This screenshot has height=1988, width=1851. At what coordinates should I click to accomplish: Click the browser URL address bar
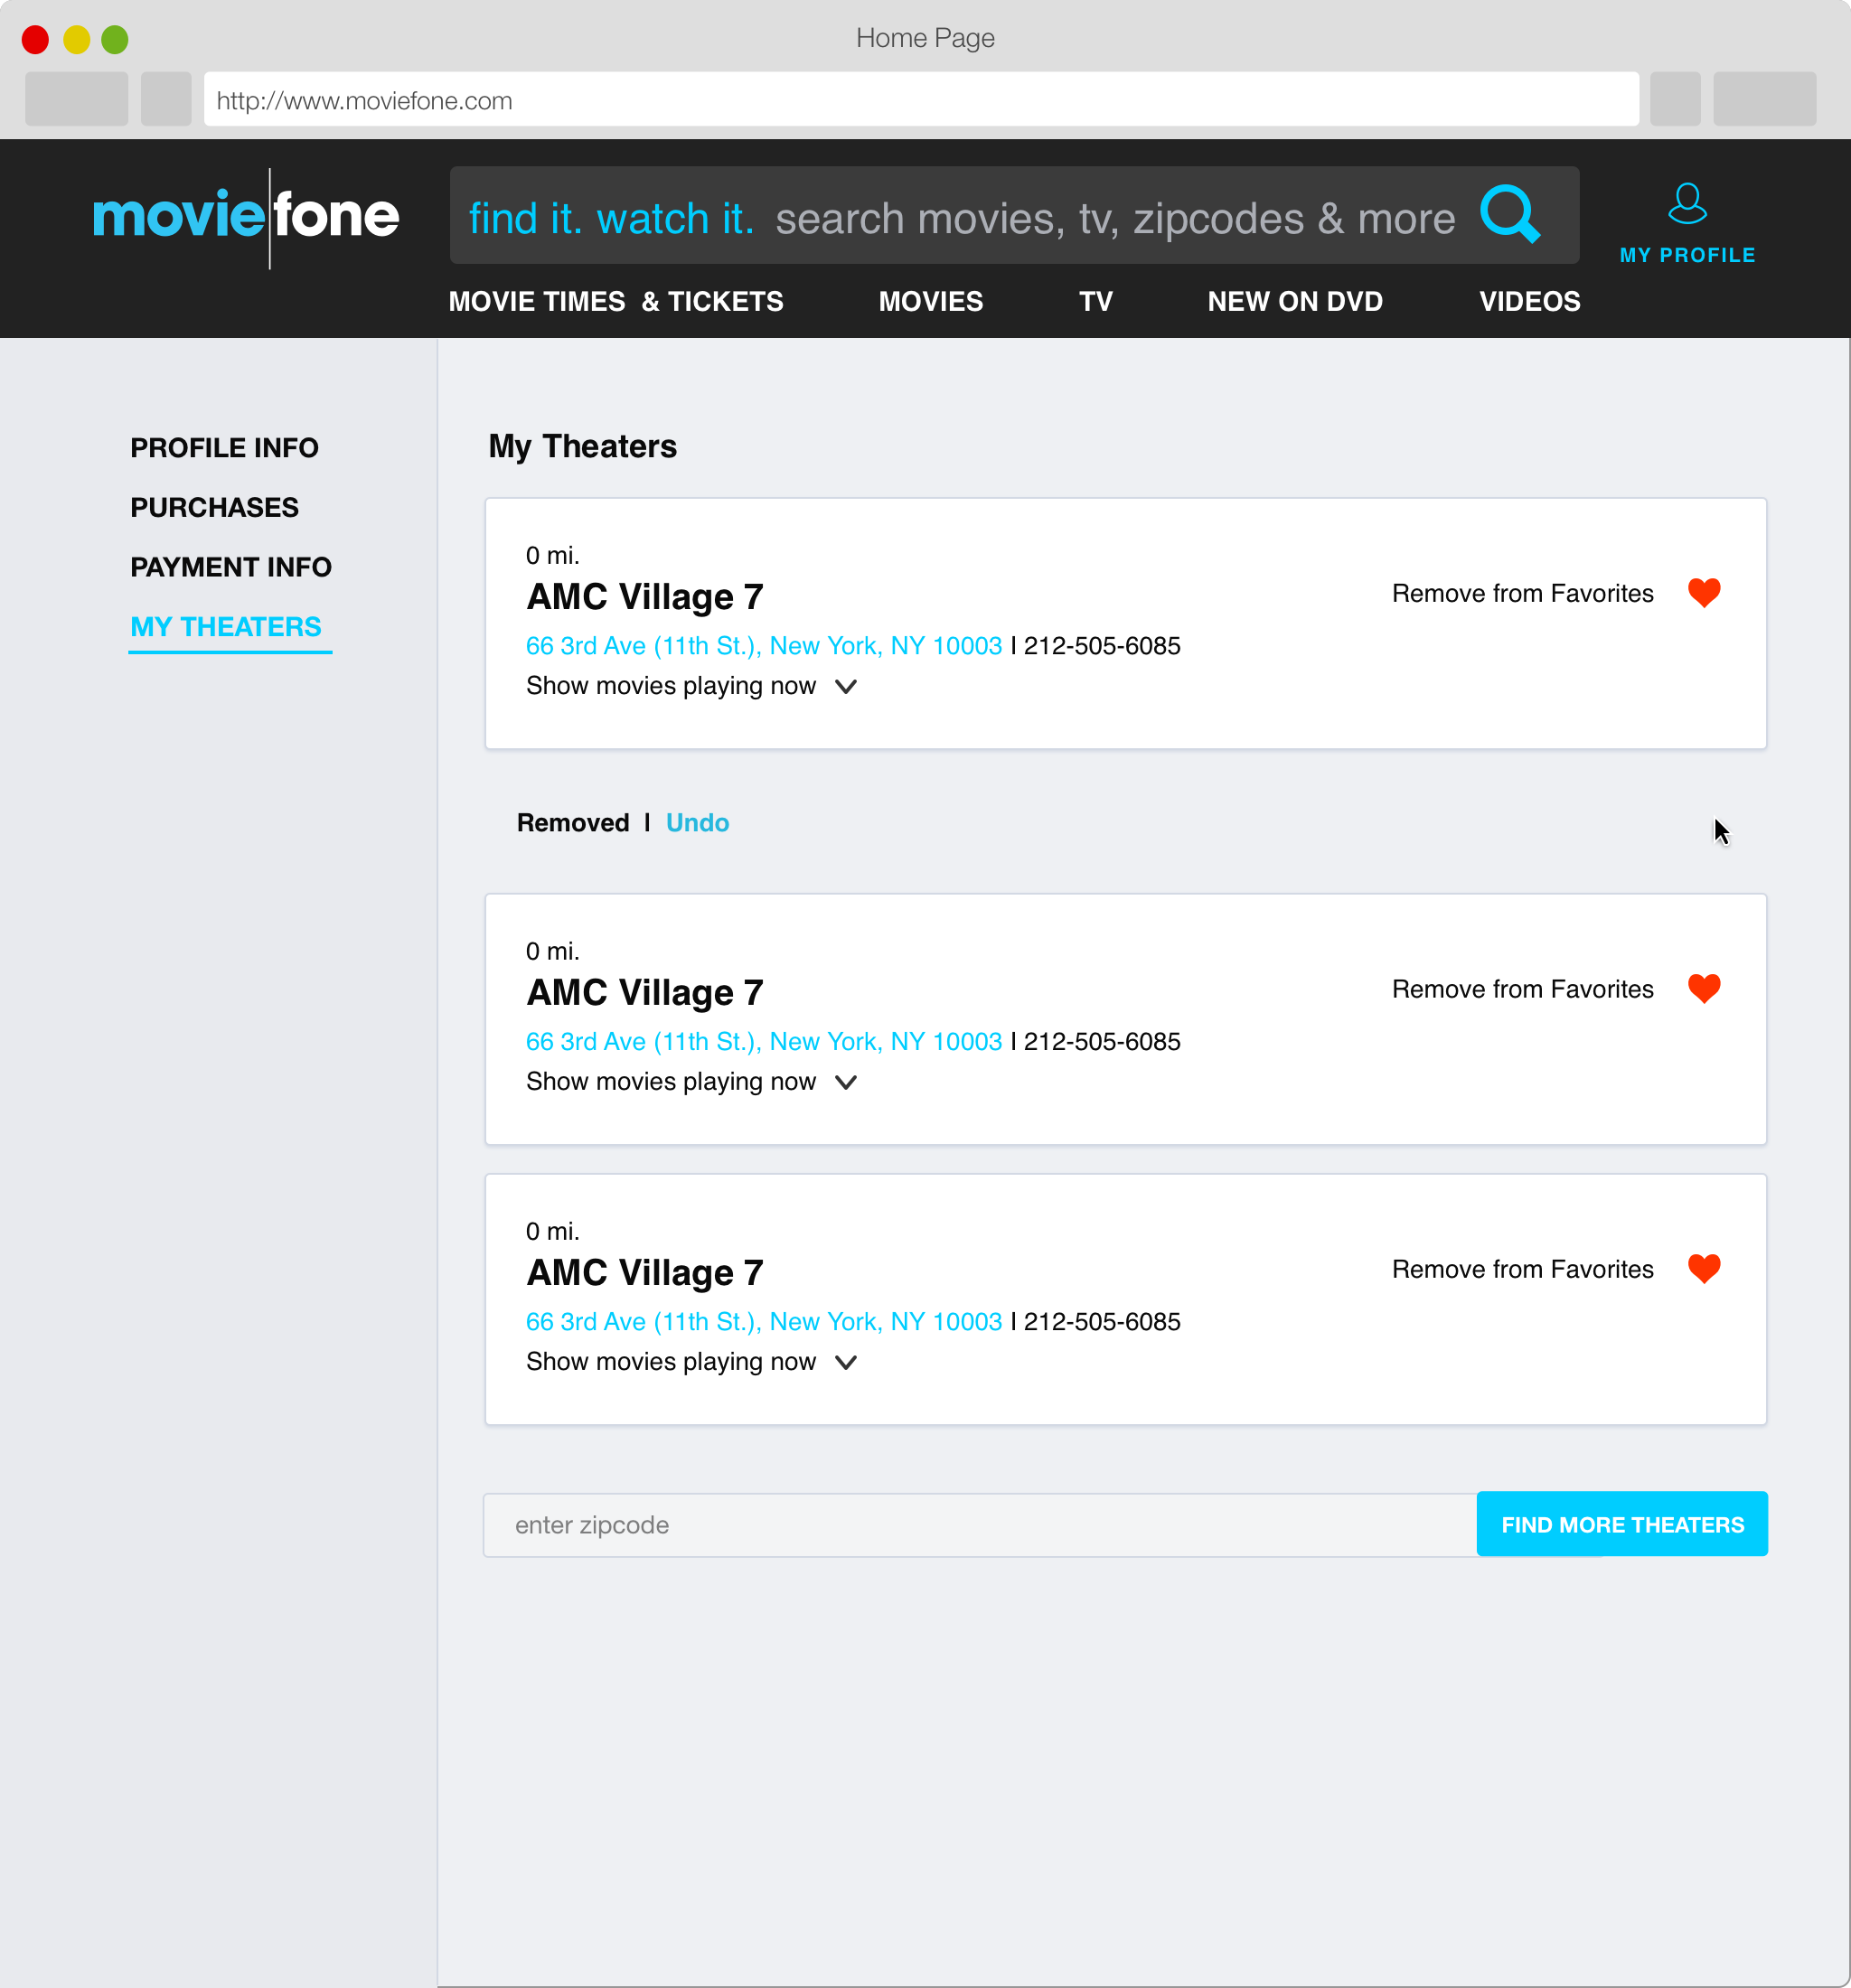[x=920, y=100]
